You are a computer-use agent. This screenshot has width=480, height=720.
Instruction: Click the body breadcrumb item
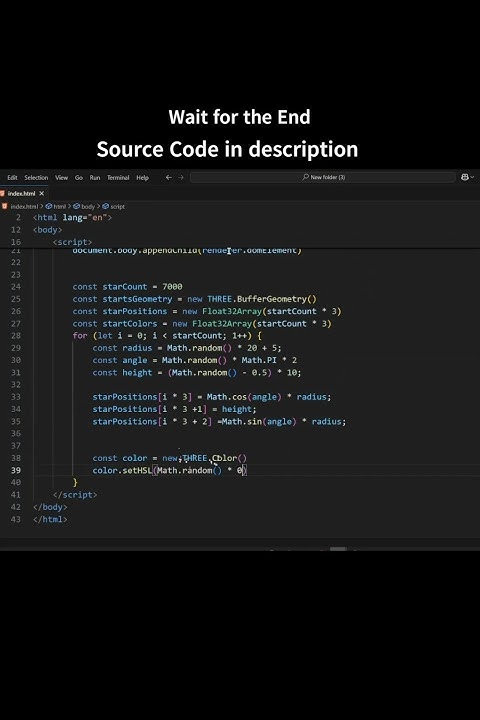[88, 207]
